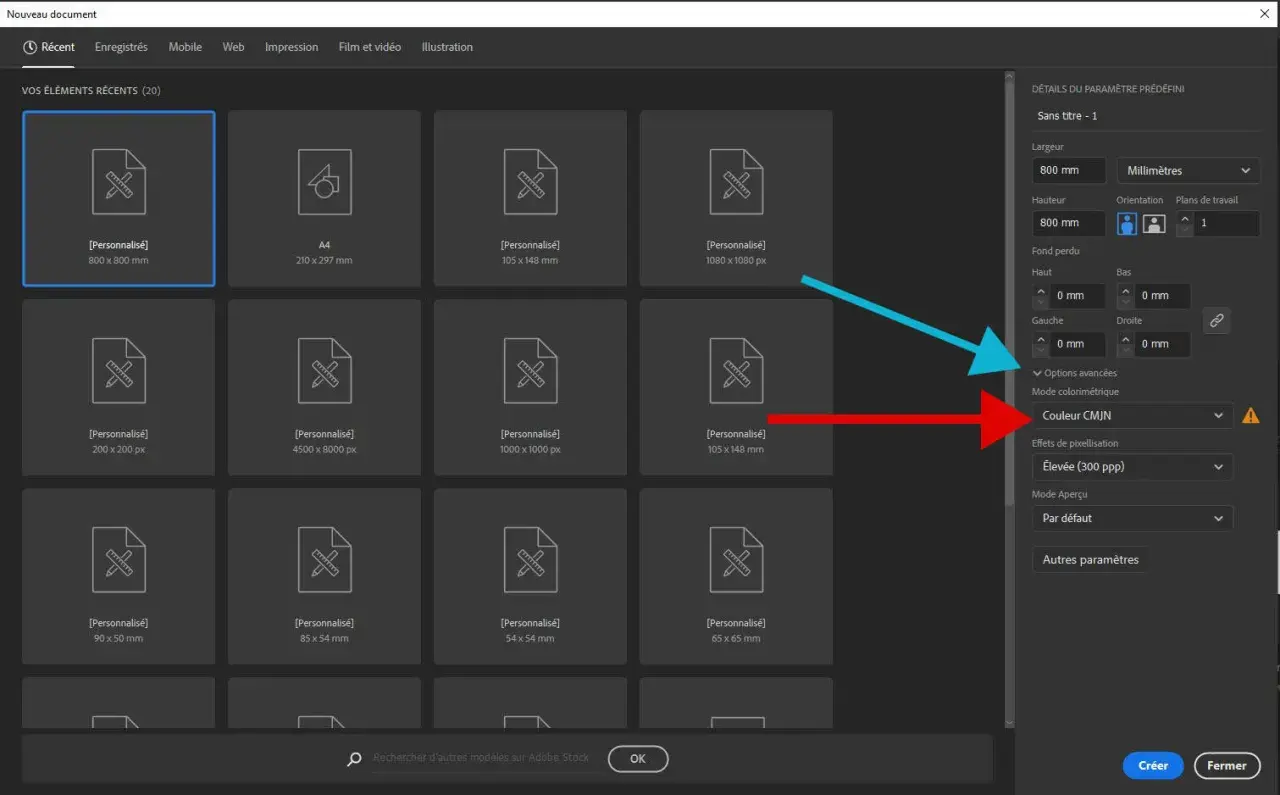The image size is (1280, 795).
Task: Click the color mode warning triangle icon
Action: [x=1250, y=415]
